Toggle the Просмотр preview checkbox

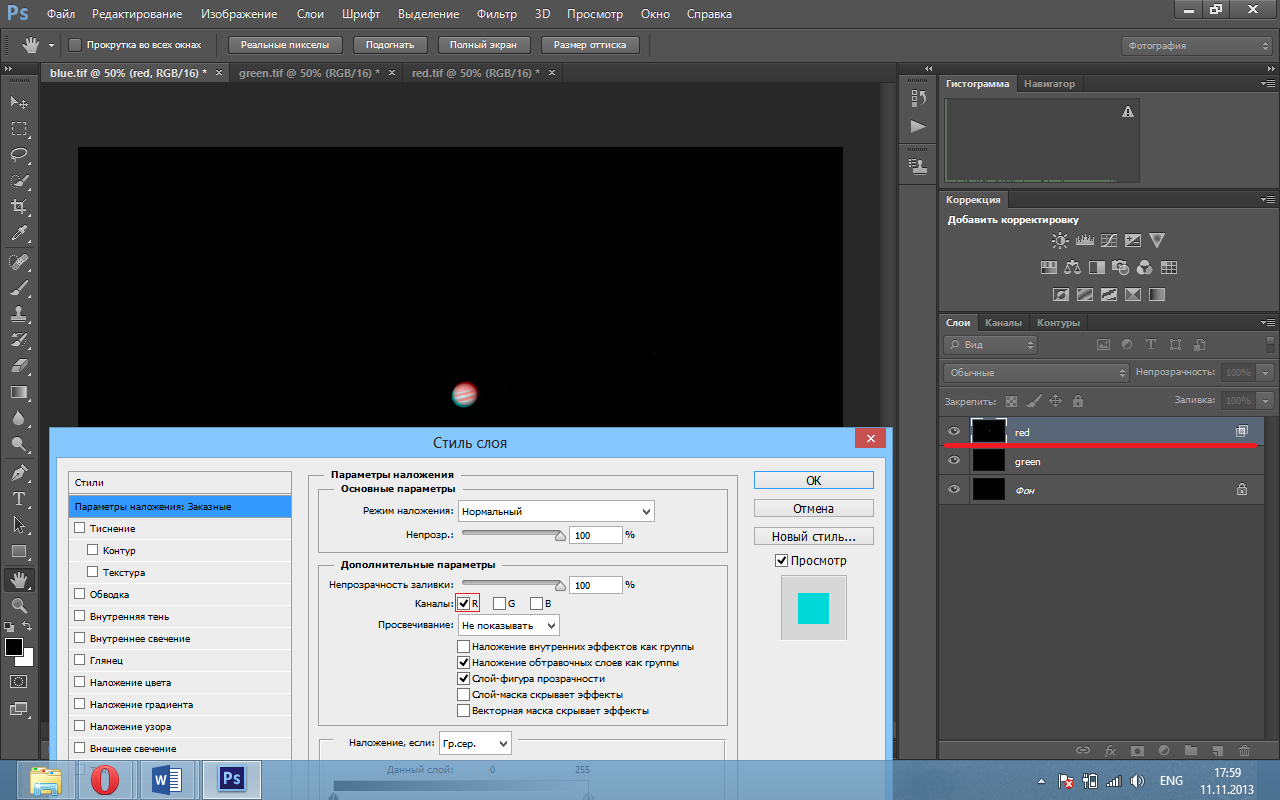coord(782,561)
